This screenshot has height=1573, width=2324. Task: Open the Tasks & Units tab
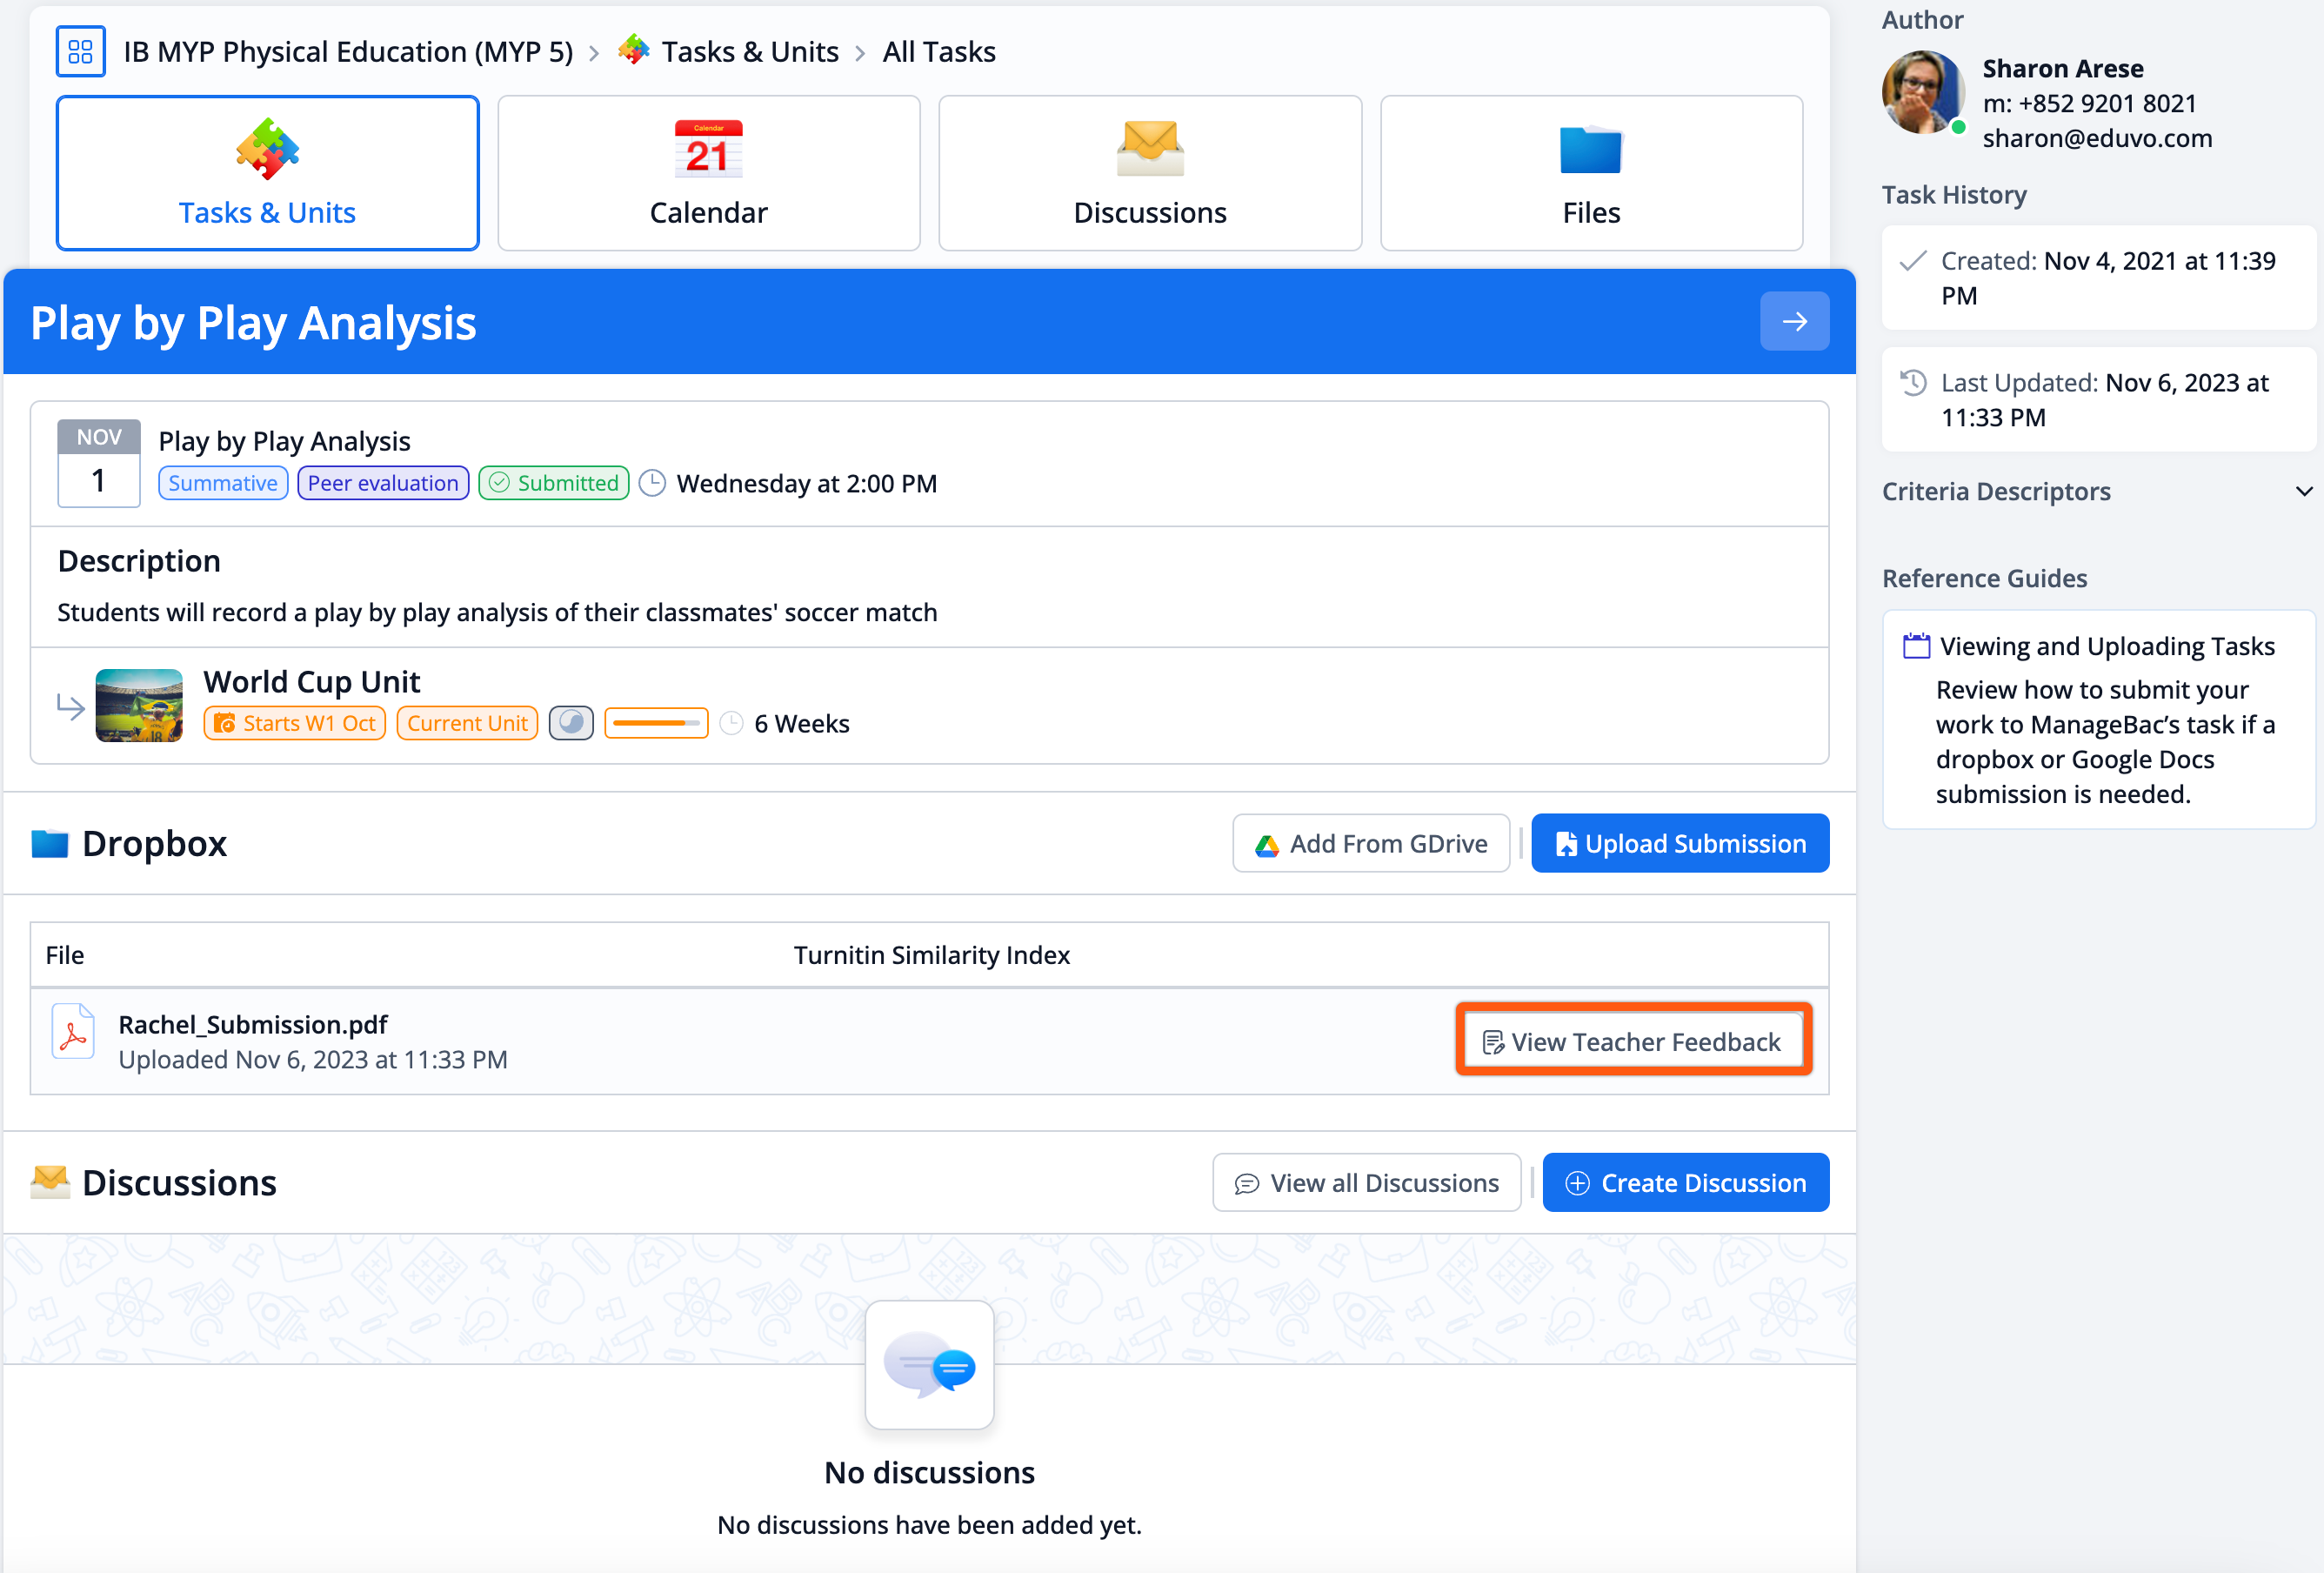[x=267, y=173]
